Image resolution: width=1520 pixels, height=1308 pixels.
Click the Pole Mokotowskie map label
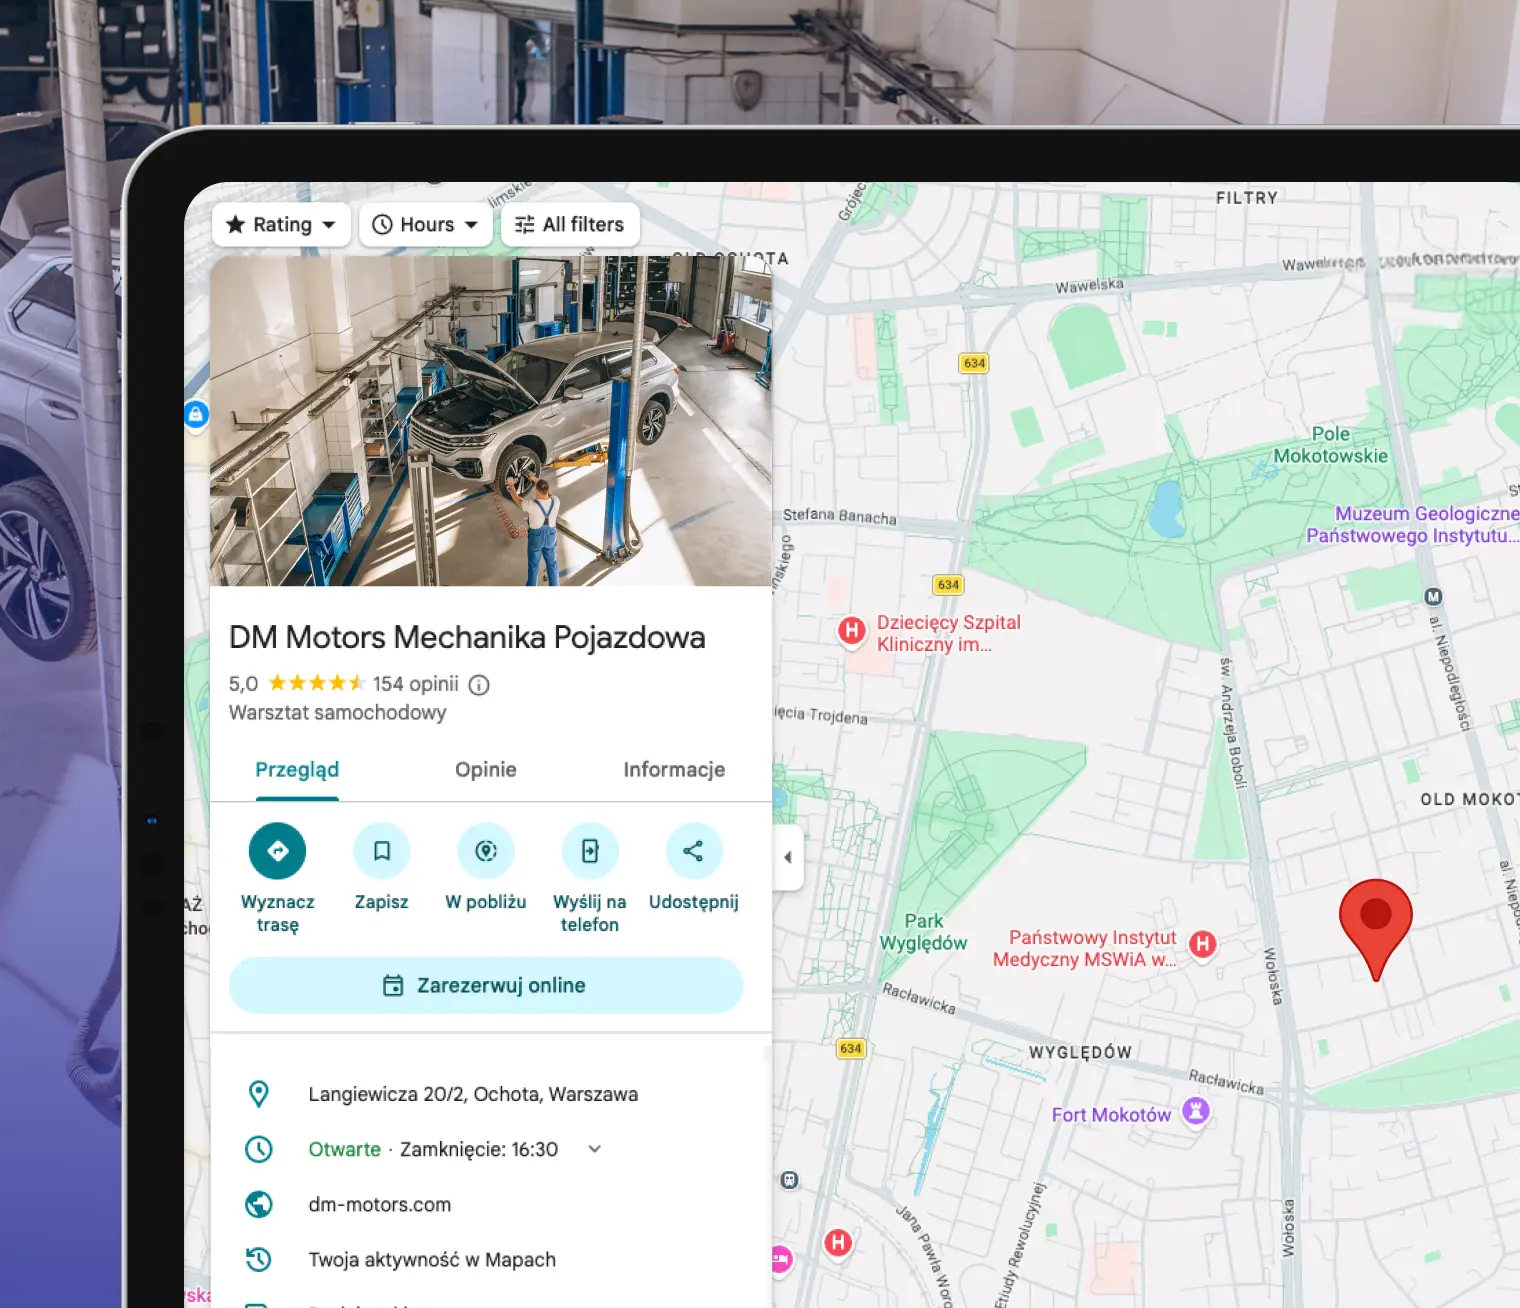click(1331, 445)
